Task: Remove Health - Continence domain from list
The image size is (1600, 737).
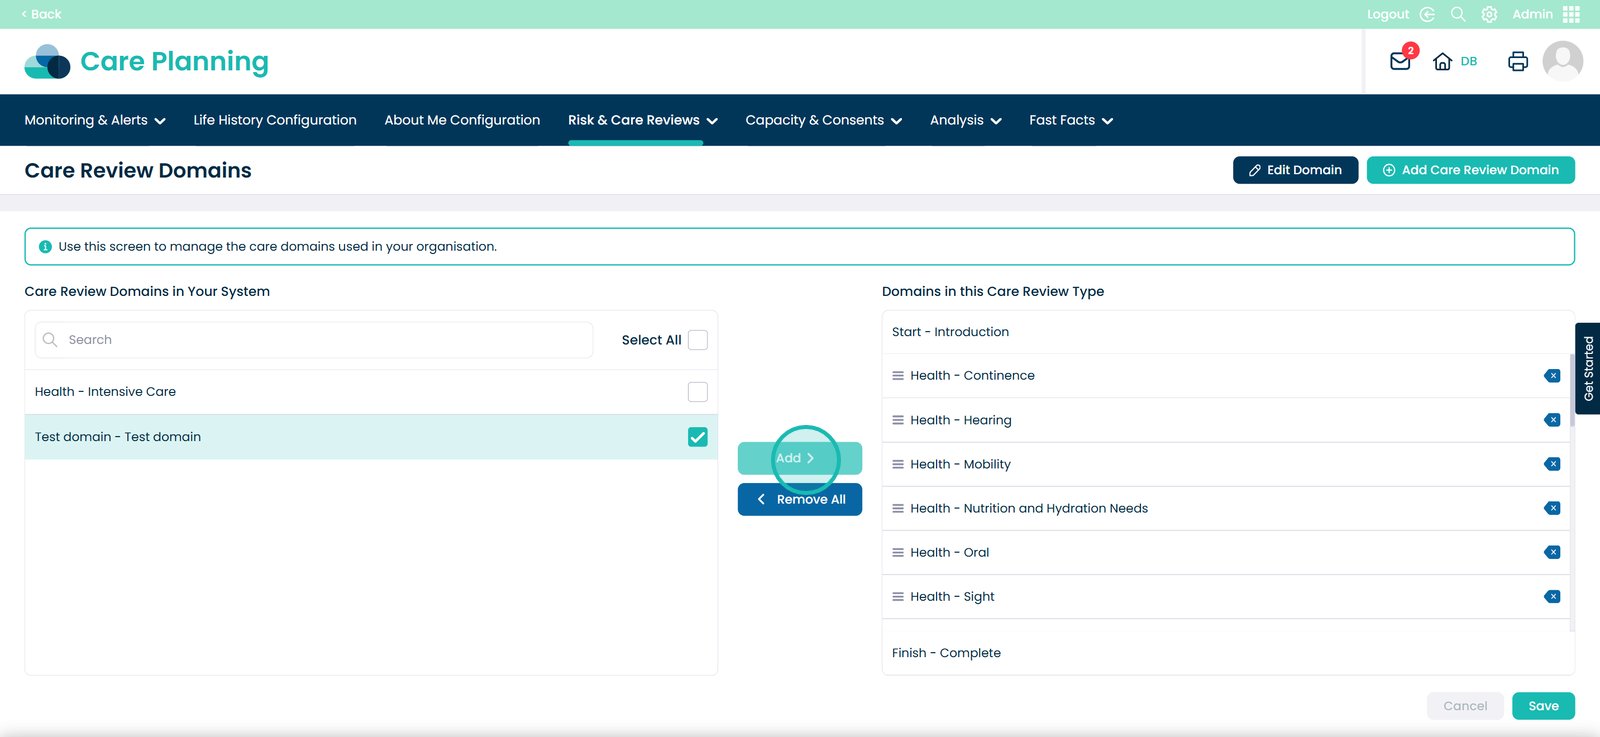Action: [x=1552, y=376]
